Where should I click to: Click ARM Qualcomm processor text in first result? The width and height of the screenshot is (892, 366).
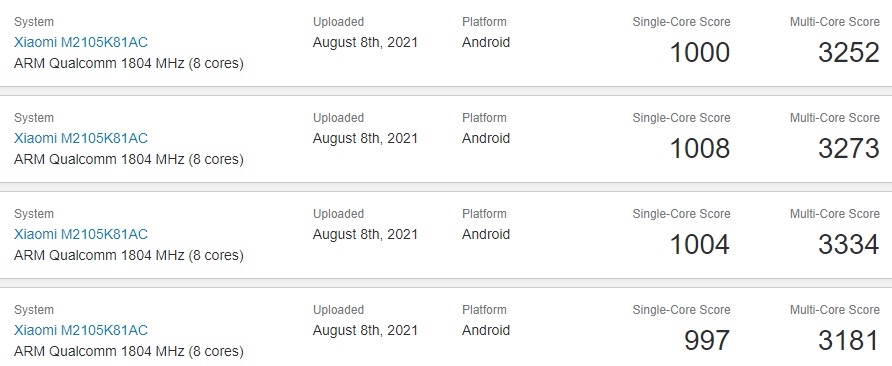click(129, 64)
